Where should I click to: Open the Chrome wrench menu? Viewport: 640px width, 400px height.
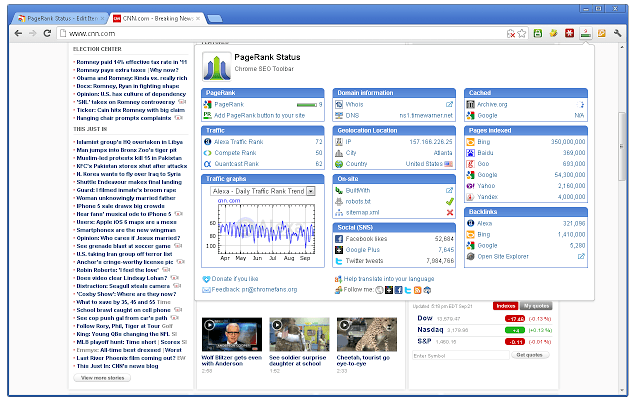618,33
